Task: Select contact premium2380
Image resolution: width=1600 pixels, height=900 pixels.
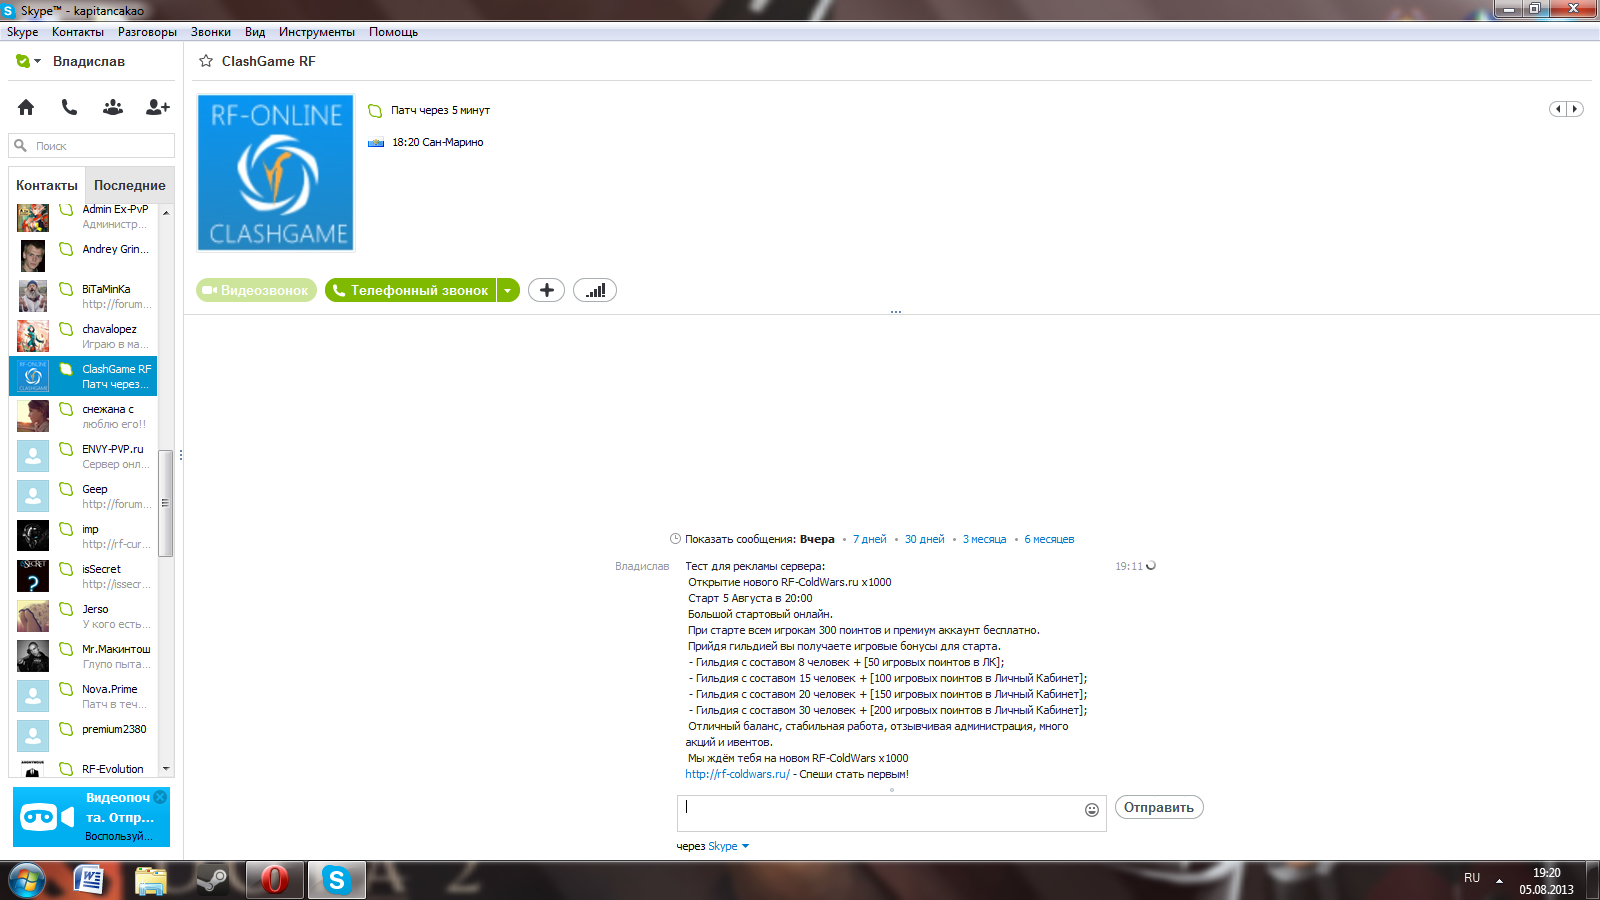Action: tap(84, 736)
